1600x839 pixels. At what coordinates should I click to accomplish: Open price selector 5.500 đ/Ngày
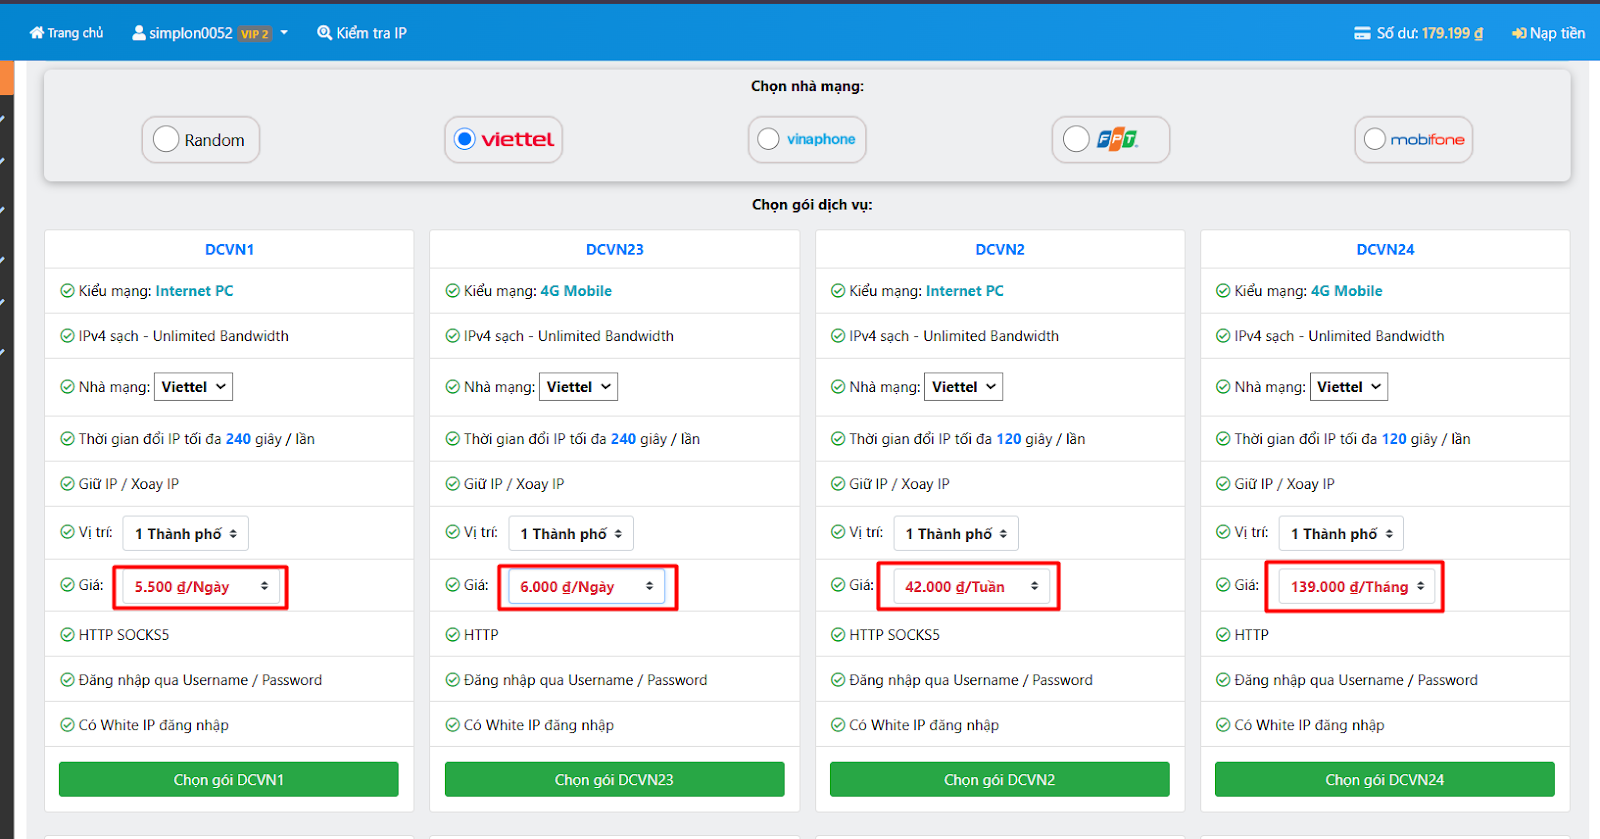tap(200, 587)
